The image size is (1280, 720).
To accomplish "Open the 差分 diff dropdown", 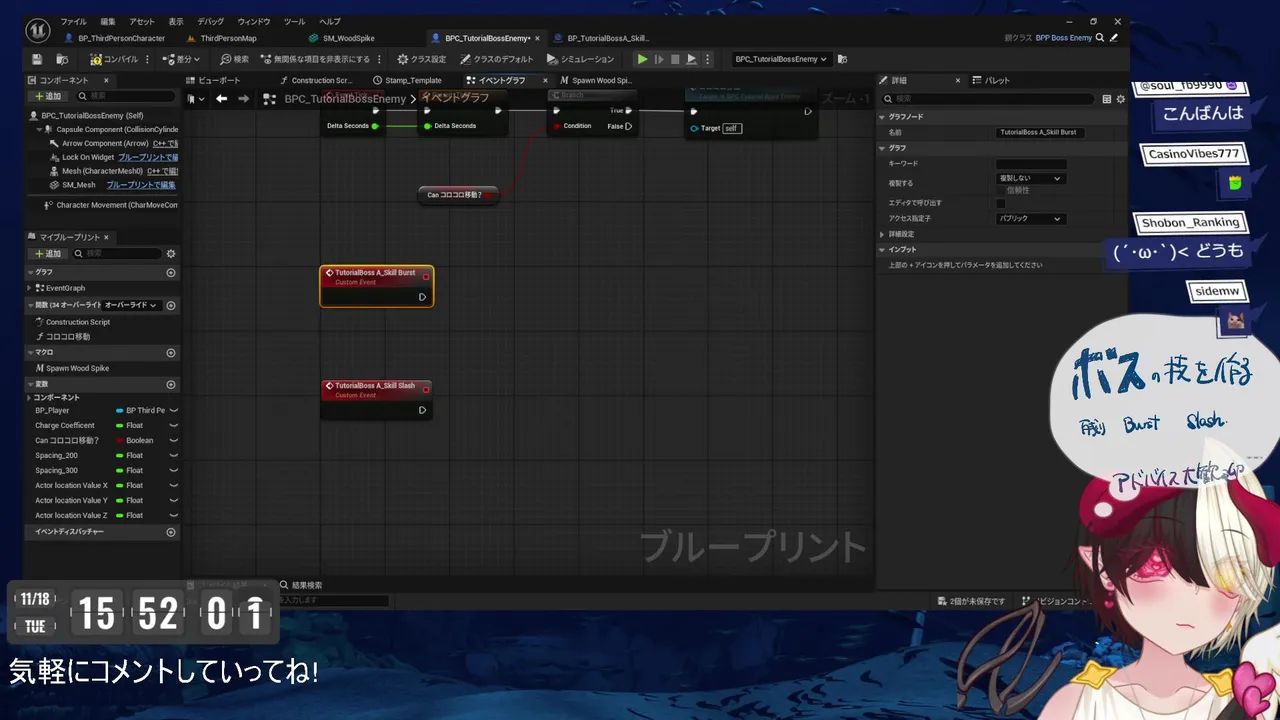I will pyautogui.click(x=181, y=59).
